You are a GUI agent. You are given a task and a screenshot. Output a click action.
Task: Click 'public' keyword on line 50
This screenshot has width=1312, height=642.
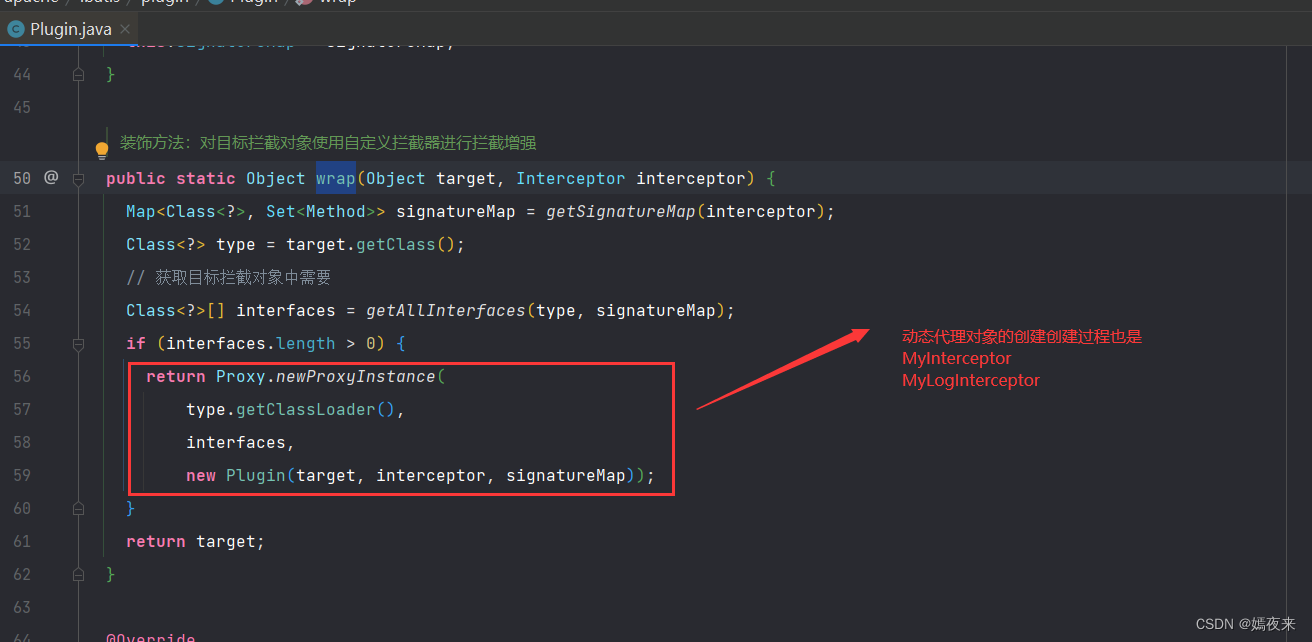pos(136,178)
